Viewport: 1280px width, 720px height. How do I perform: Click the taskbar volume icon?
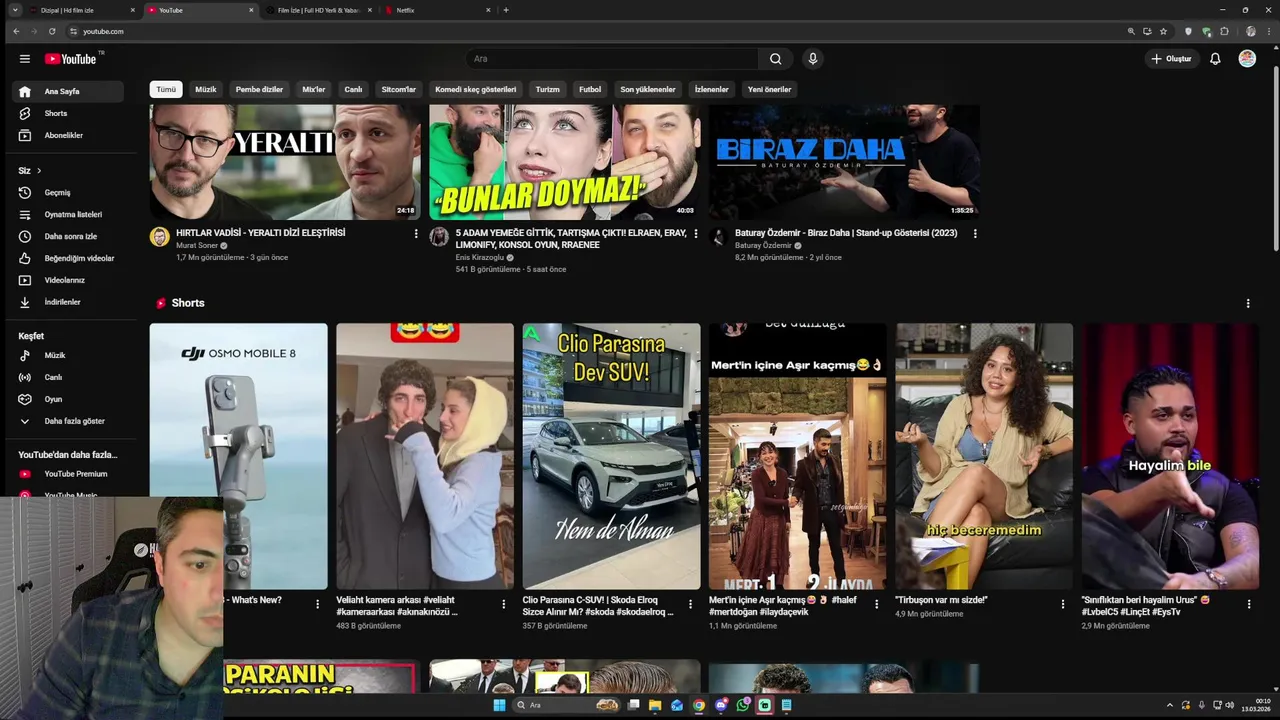tap(1229, 705)
